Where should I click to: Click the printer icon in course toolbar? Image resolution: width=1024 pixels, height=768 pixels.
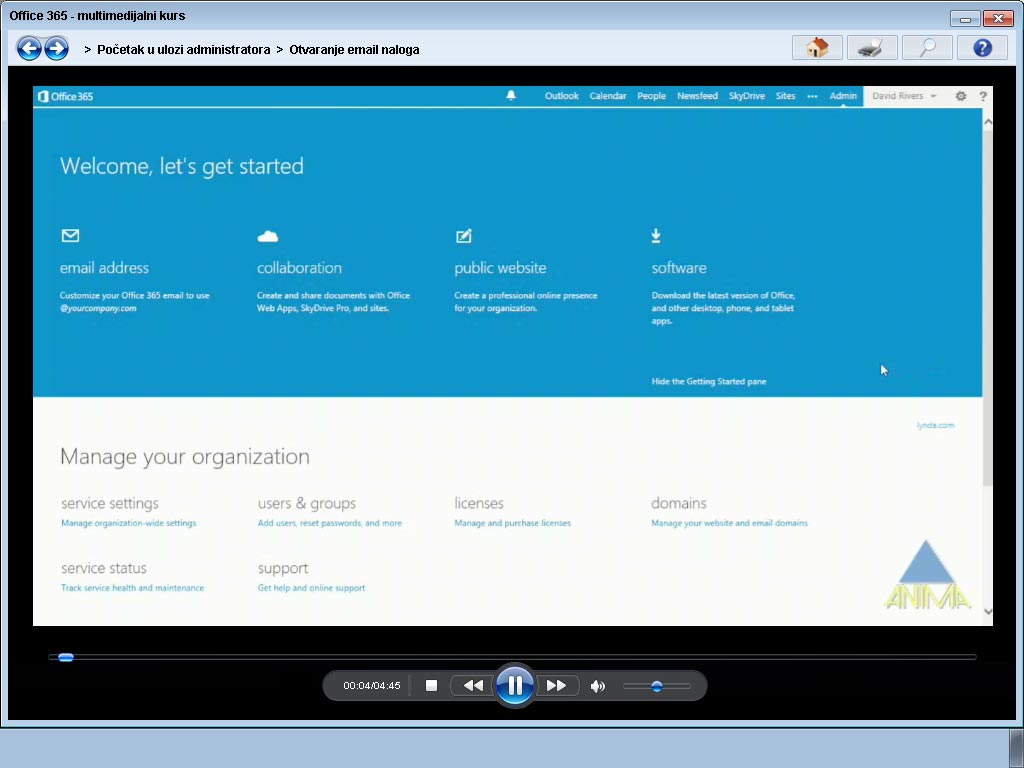871,47
